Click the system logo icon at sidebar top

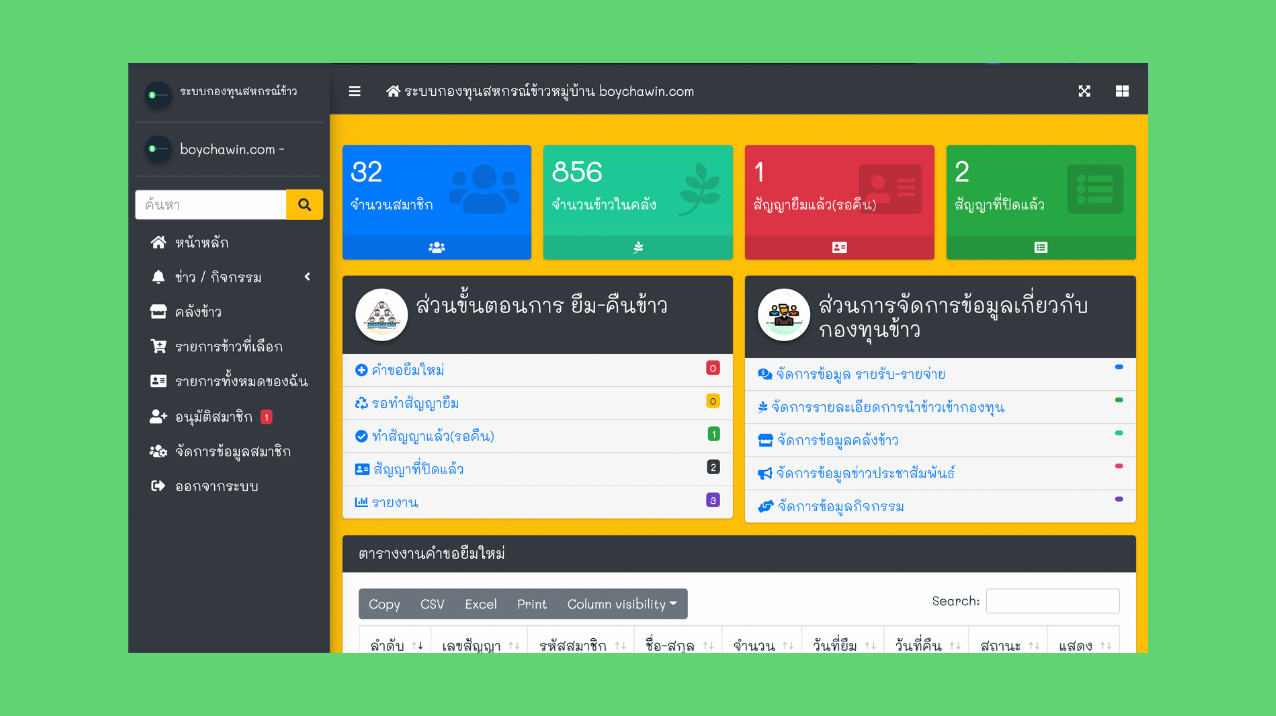point(158,95)
